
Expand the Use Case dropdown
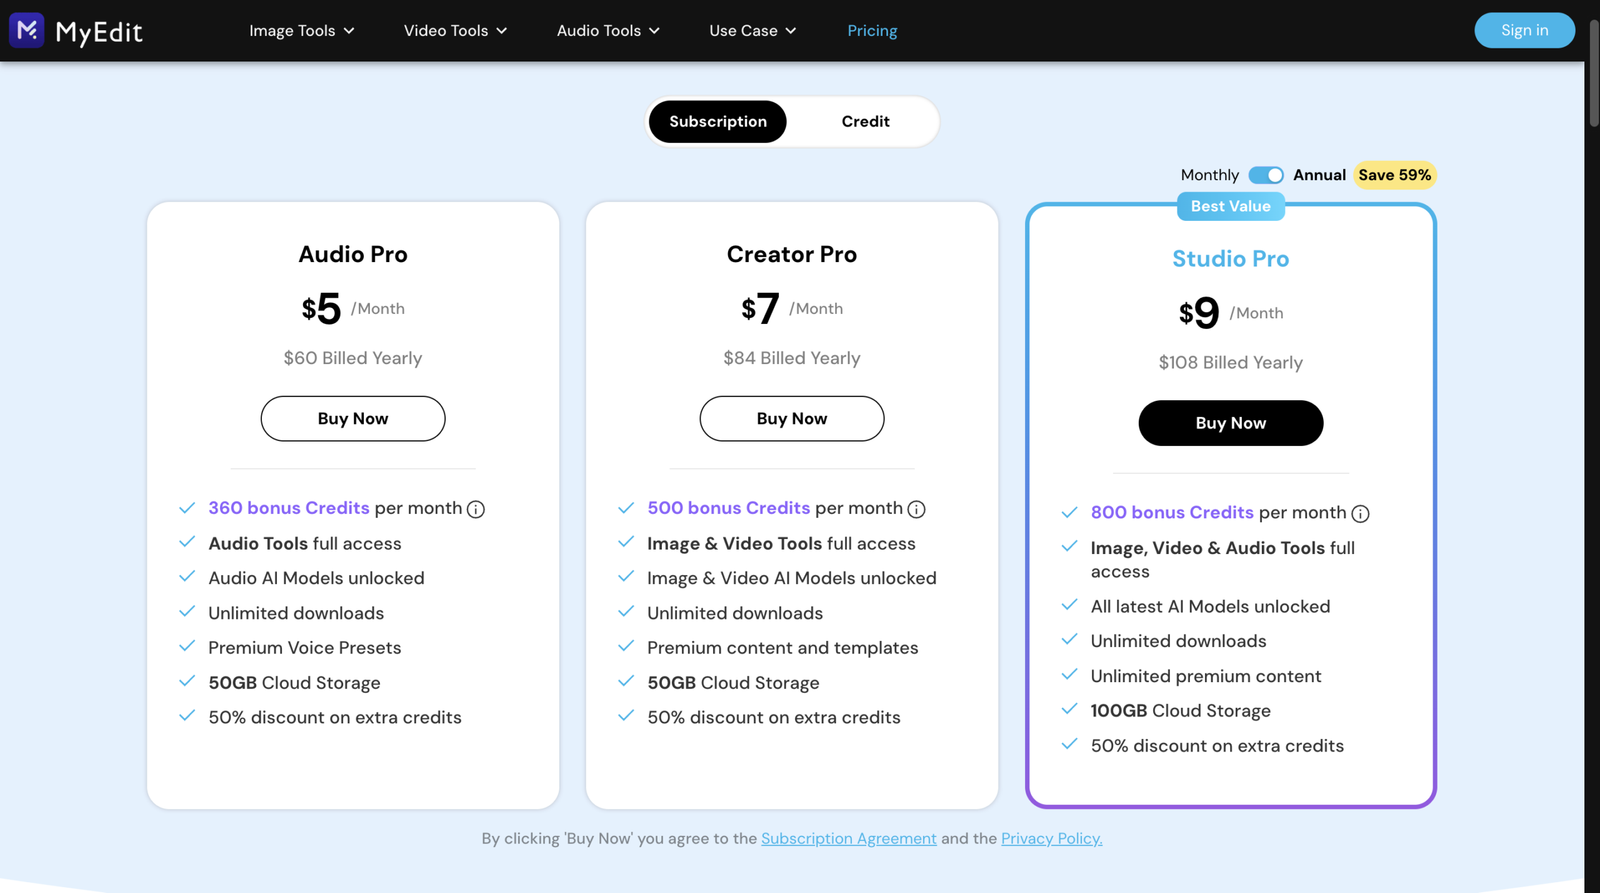753,31
